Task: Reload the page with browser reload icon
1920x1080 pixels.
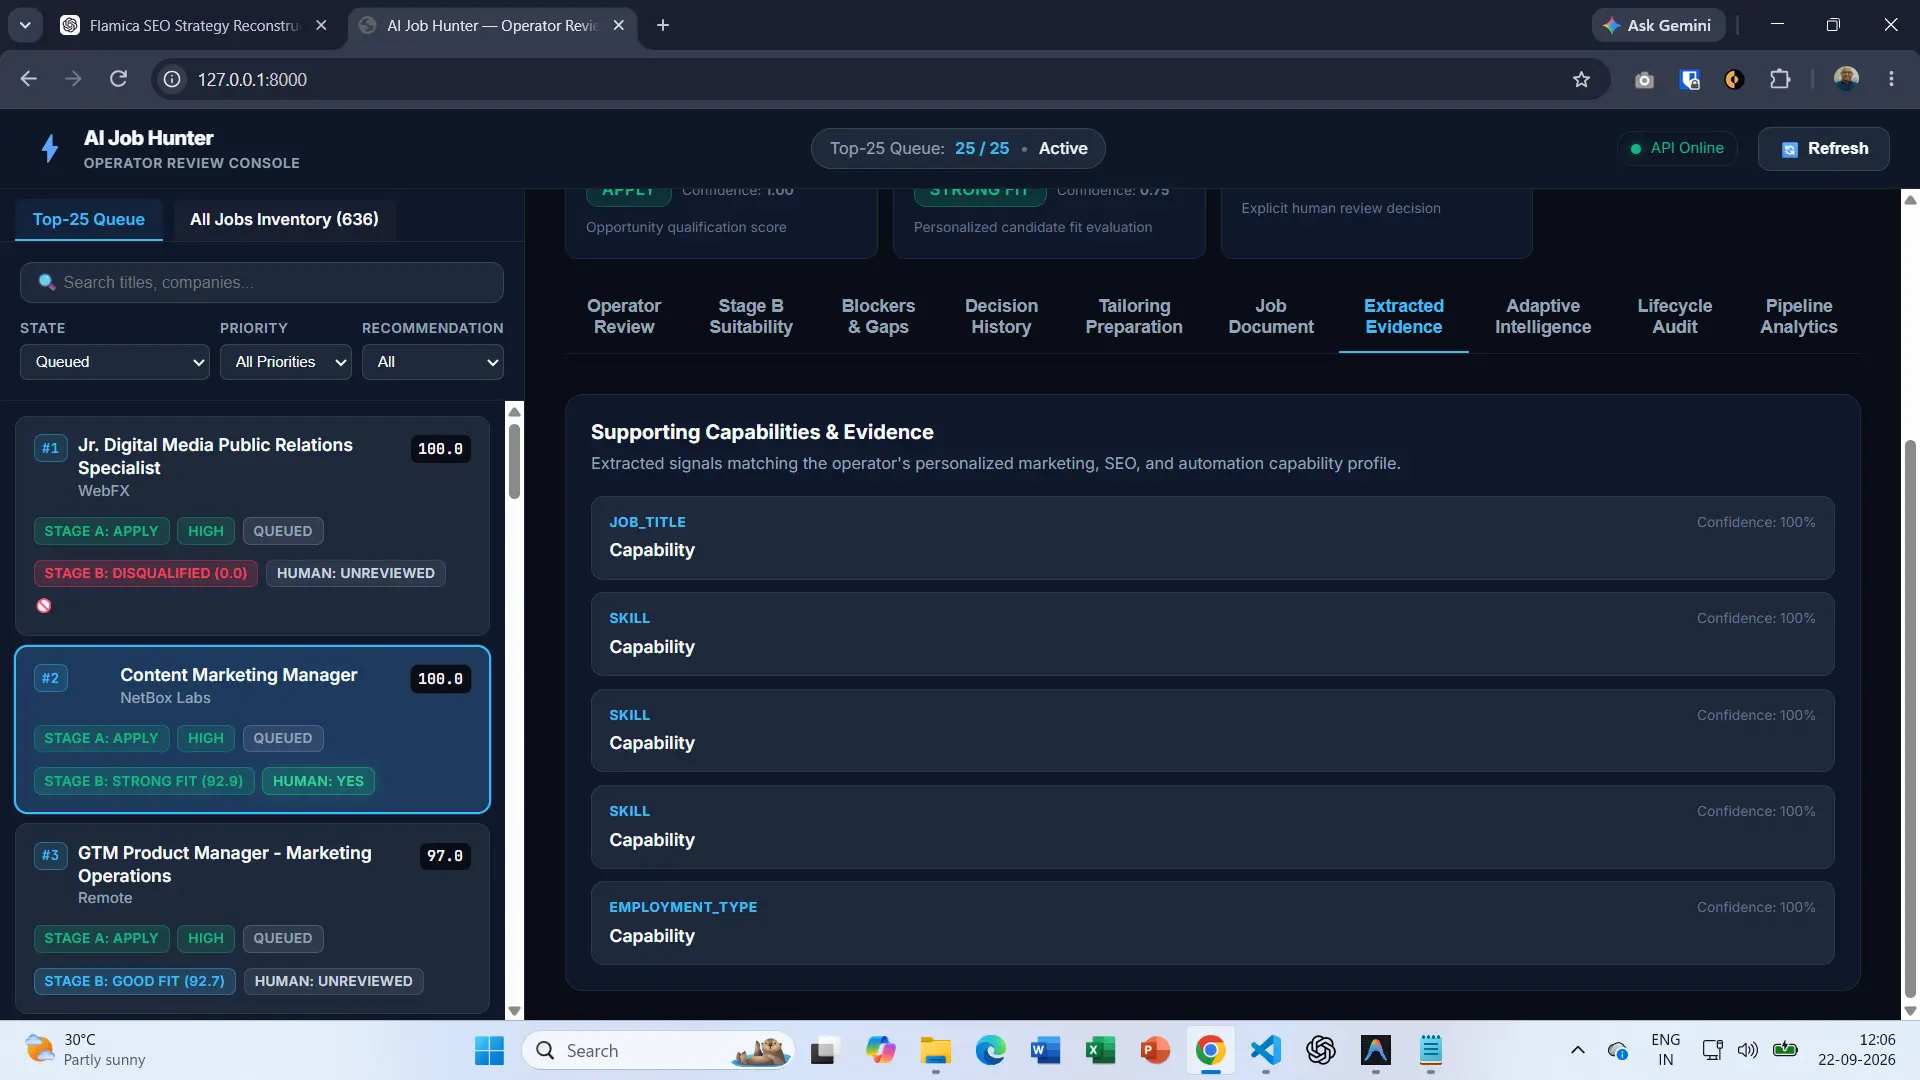Action: (118, 79)
